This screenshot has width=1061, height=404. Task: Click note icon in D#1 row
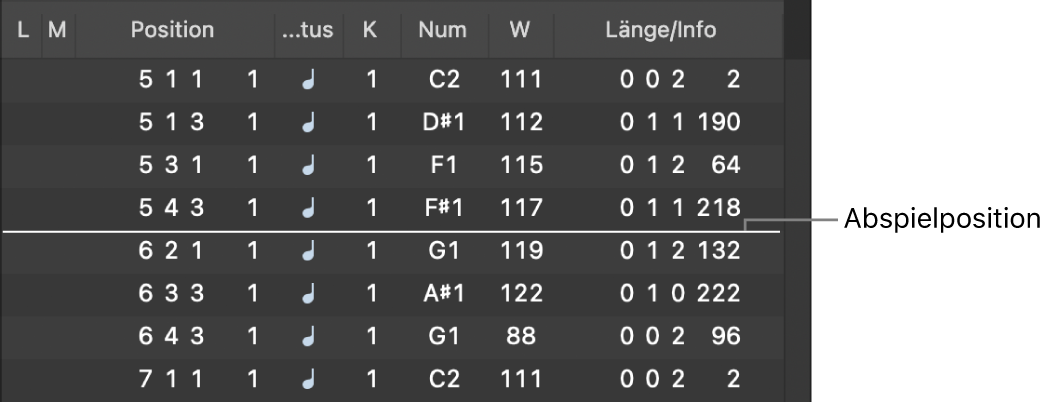pos(309,123)
